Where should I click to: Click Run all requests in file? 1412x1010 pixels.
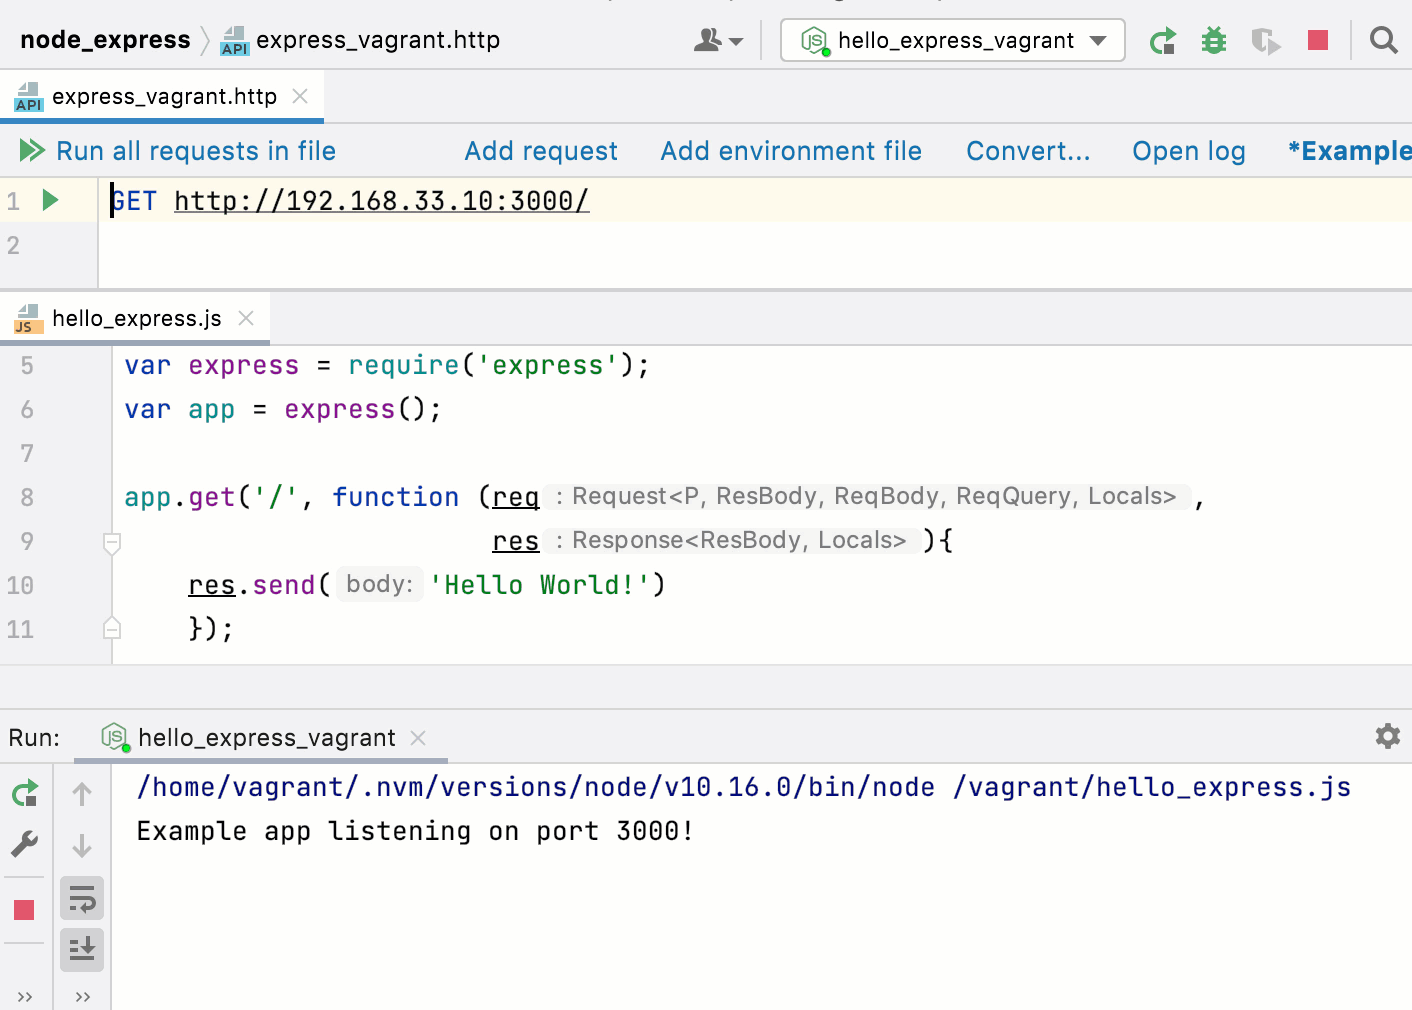point(196,150)
